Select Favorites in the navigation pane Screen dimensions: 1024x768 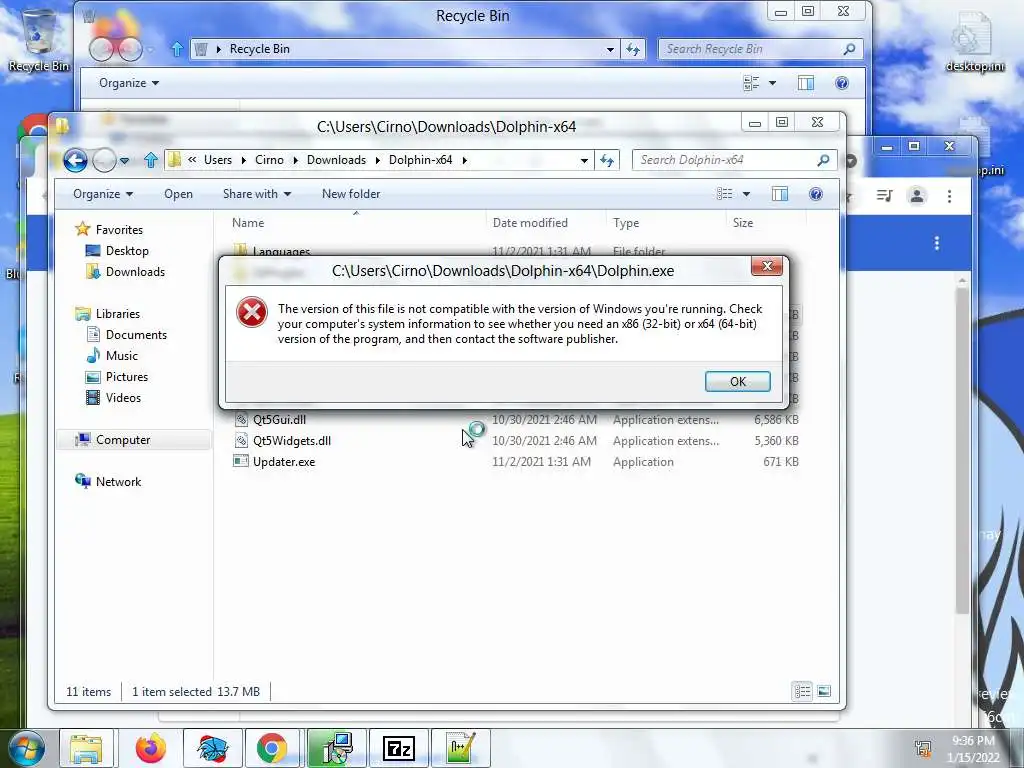(119, 230)
